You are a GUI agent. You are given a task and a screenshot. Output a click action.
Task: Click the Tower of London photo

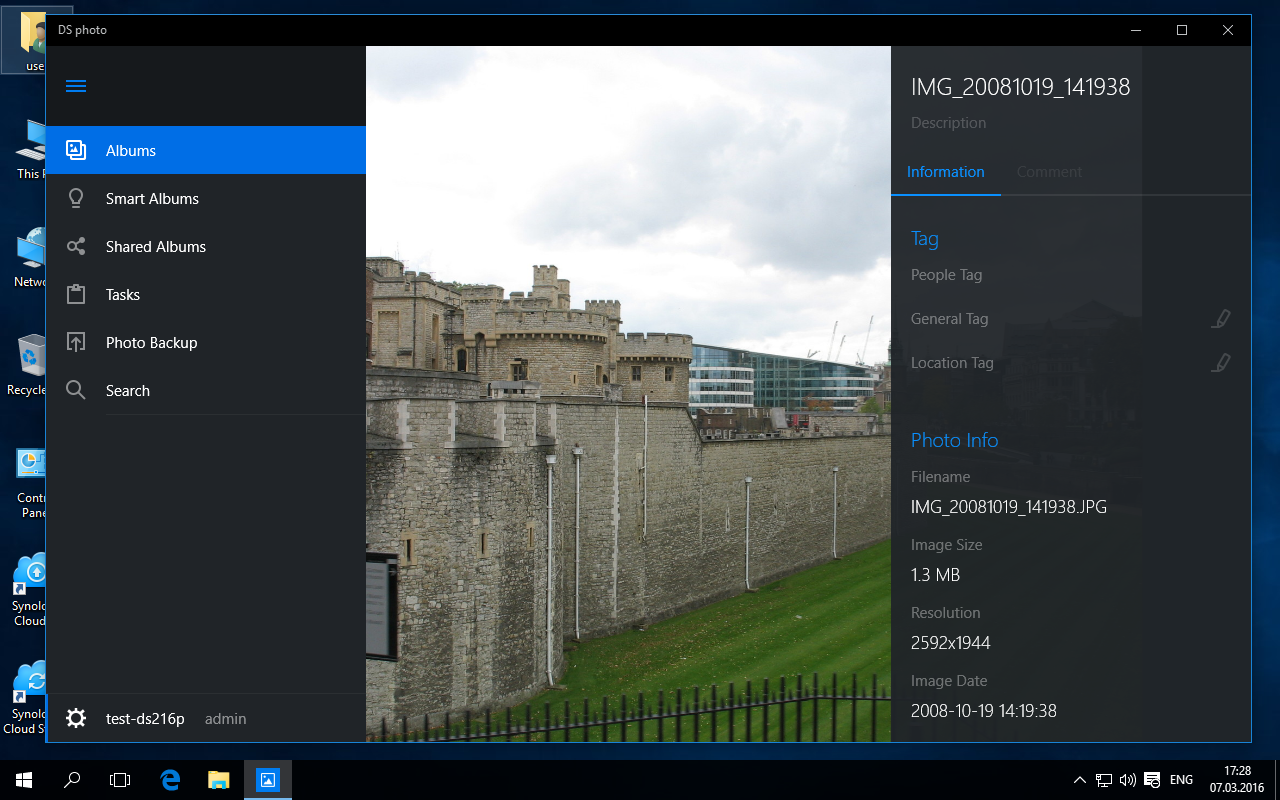coord(628,394)
